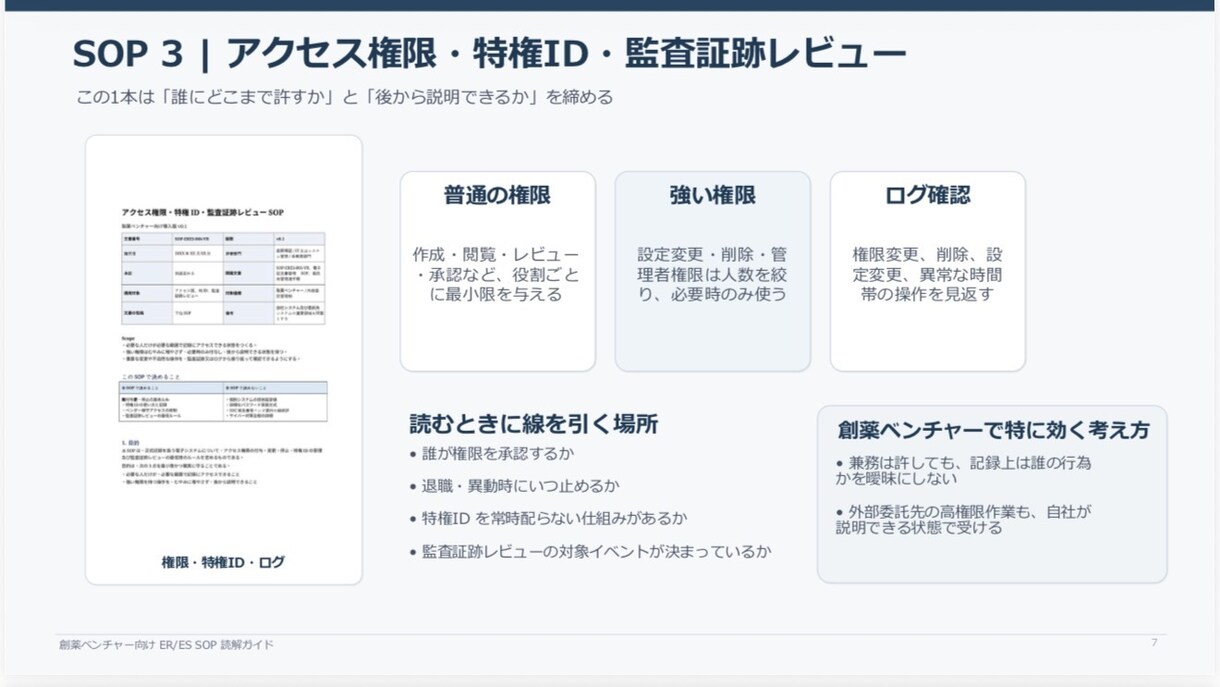Click the text '権限変更、削除、設定変更、異常な時間帯の操作を見返す'
The image size is (1220, 687).
927,274
